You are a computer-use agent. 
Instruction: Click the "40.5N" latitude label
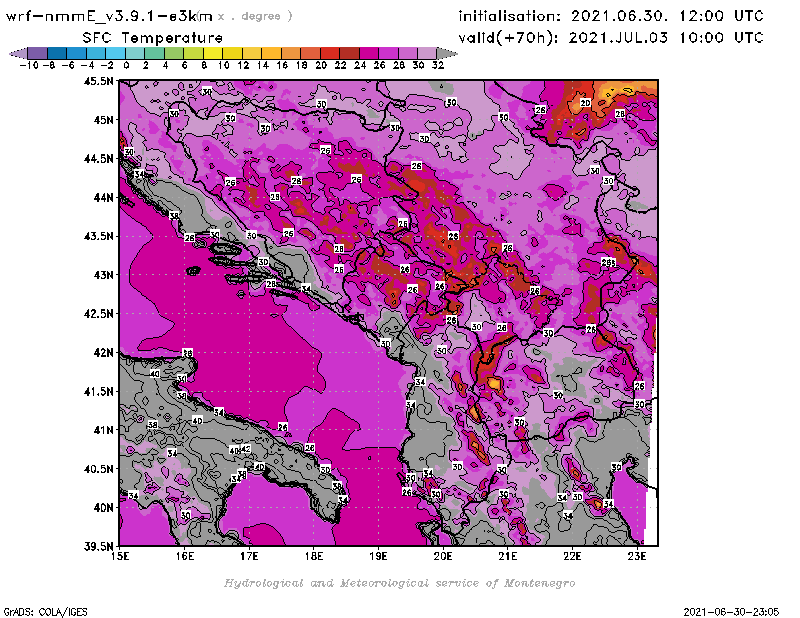(x=98, y=468)
